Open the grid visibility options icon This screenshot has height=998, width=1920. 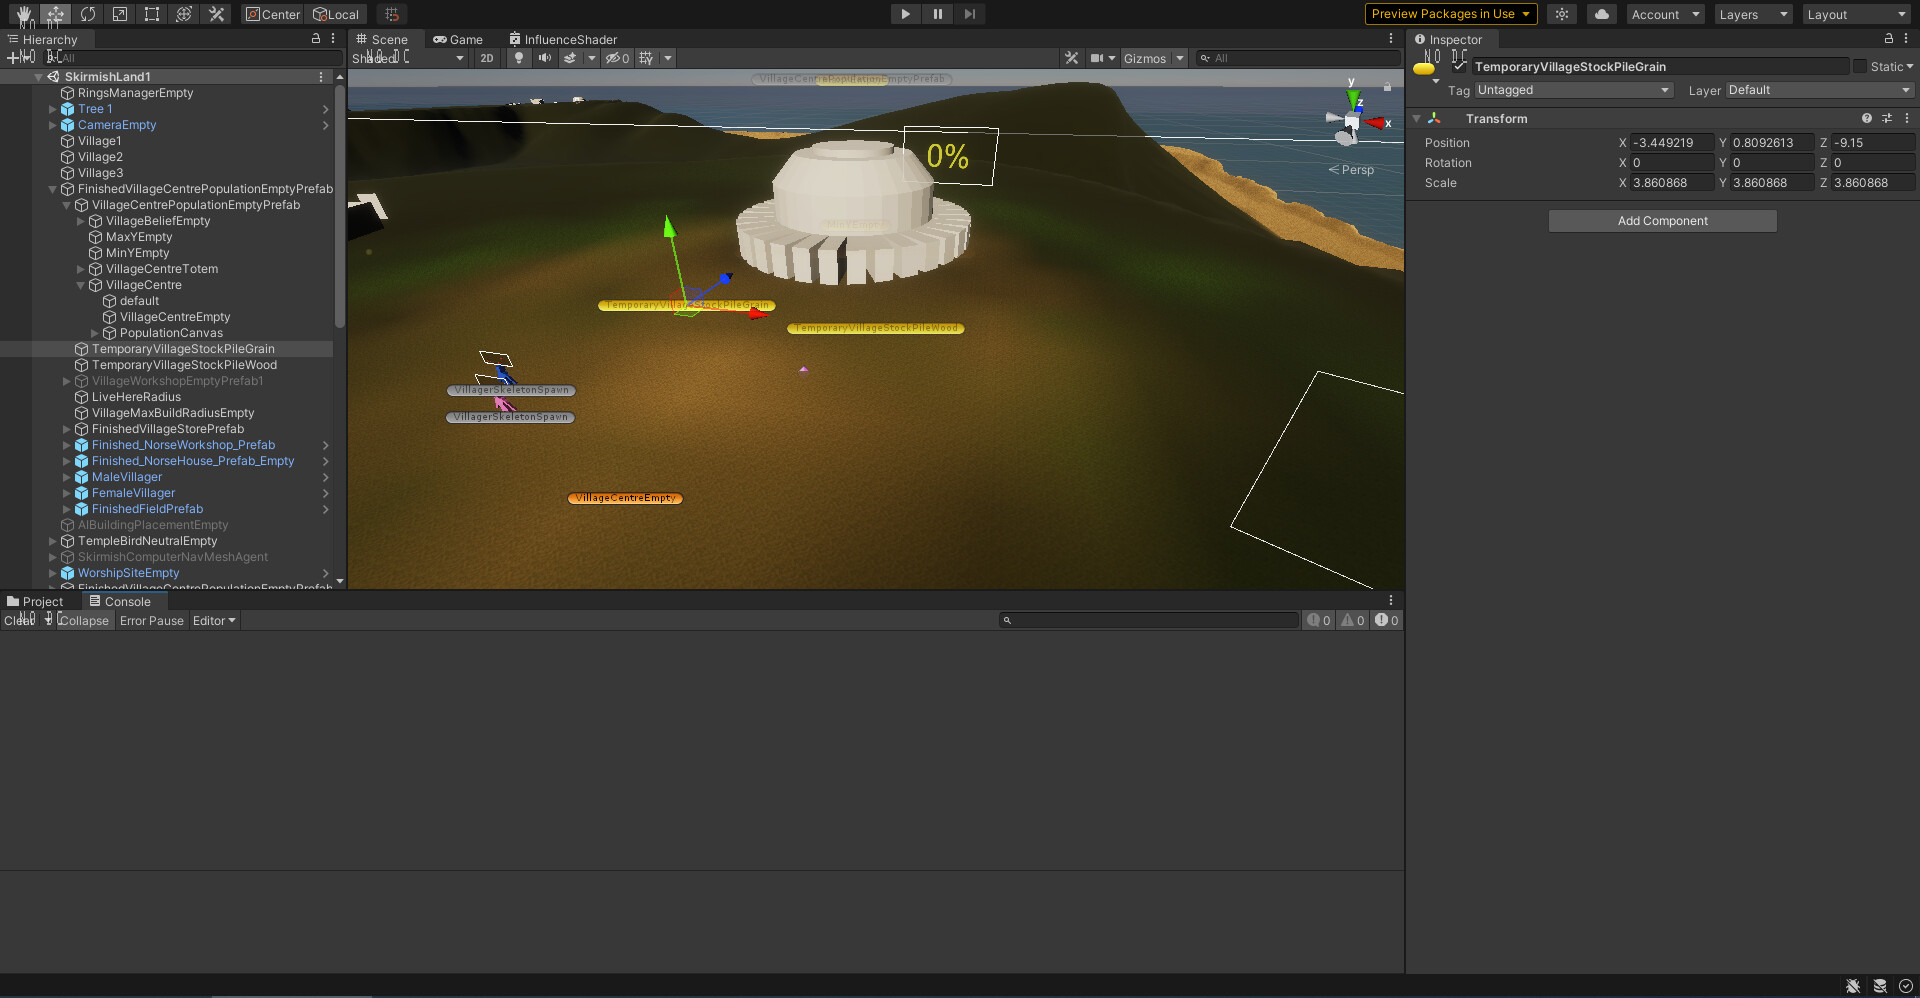pos(647,58)
